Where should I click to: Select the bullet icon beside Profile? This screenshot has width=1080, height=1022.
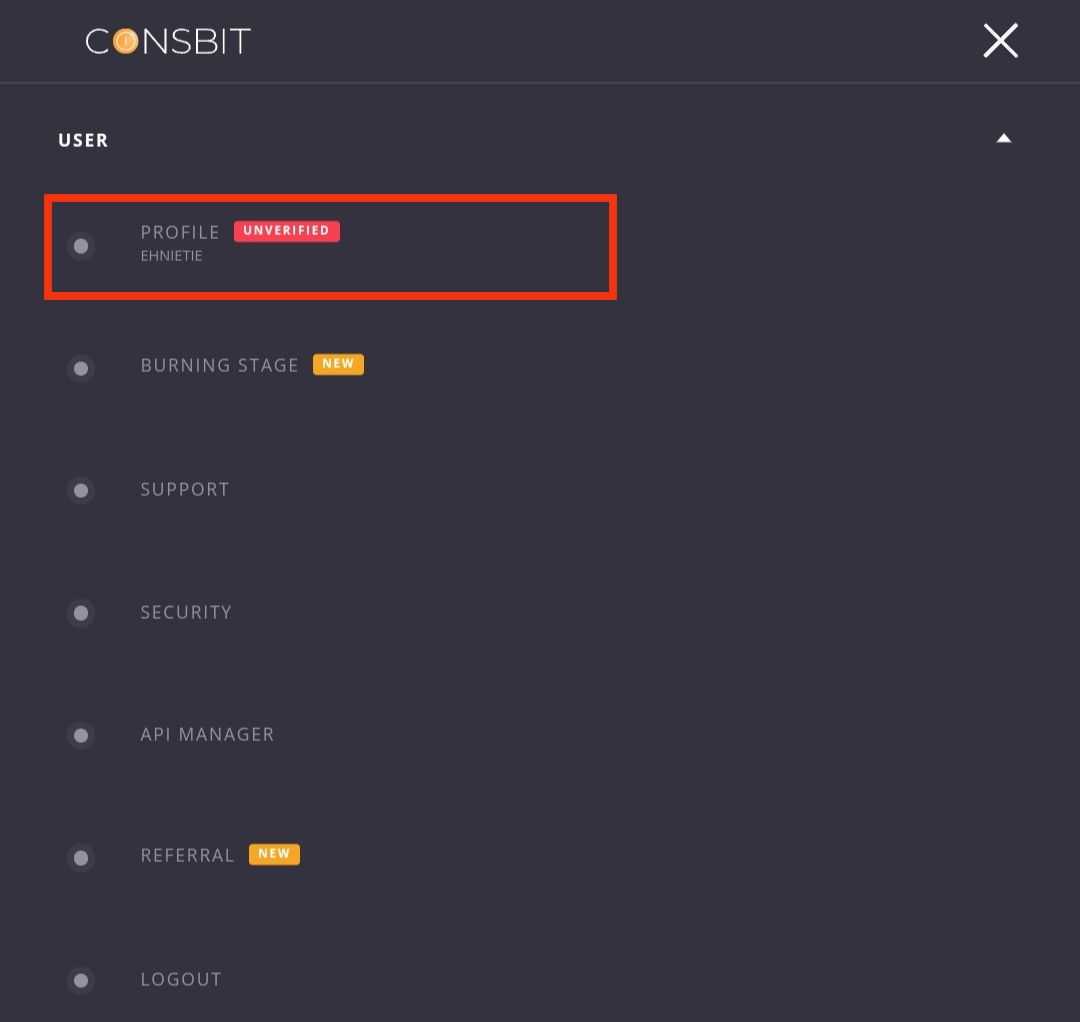click(x=81, y=246)
